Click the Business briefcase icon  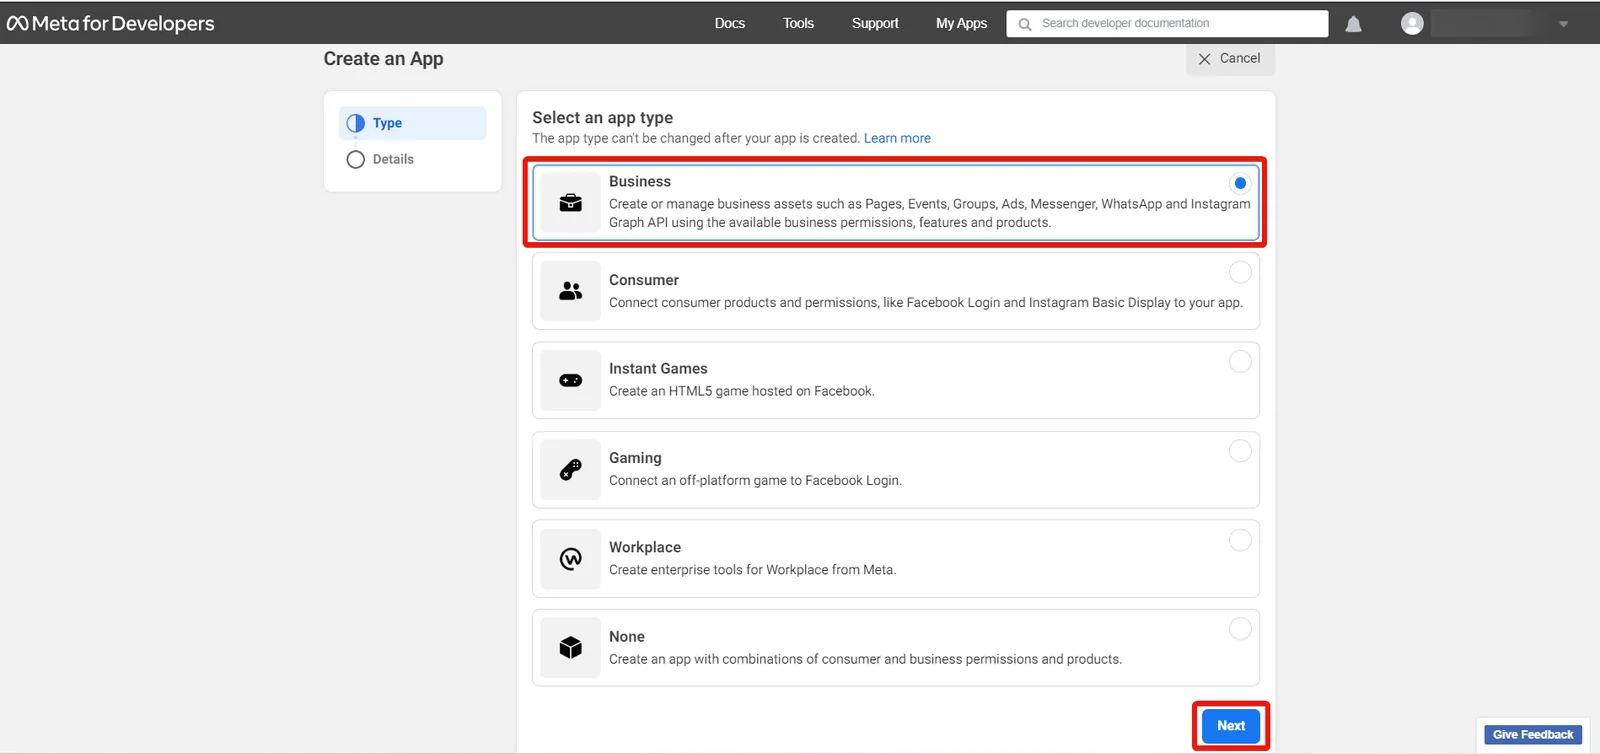(571, 203)
